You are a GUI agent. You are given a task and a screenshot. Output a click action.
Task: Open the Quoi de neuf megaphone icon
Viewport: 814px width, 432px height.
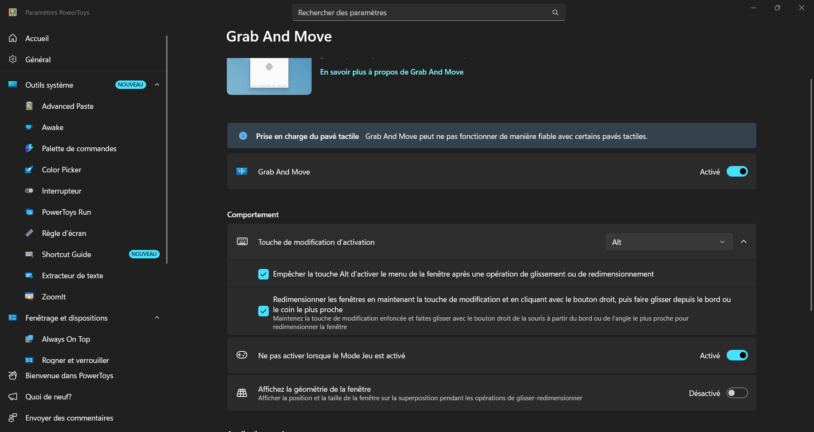(13, 397)
